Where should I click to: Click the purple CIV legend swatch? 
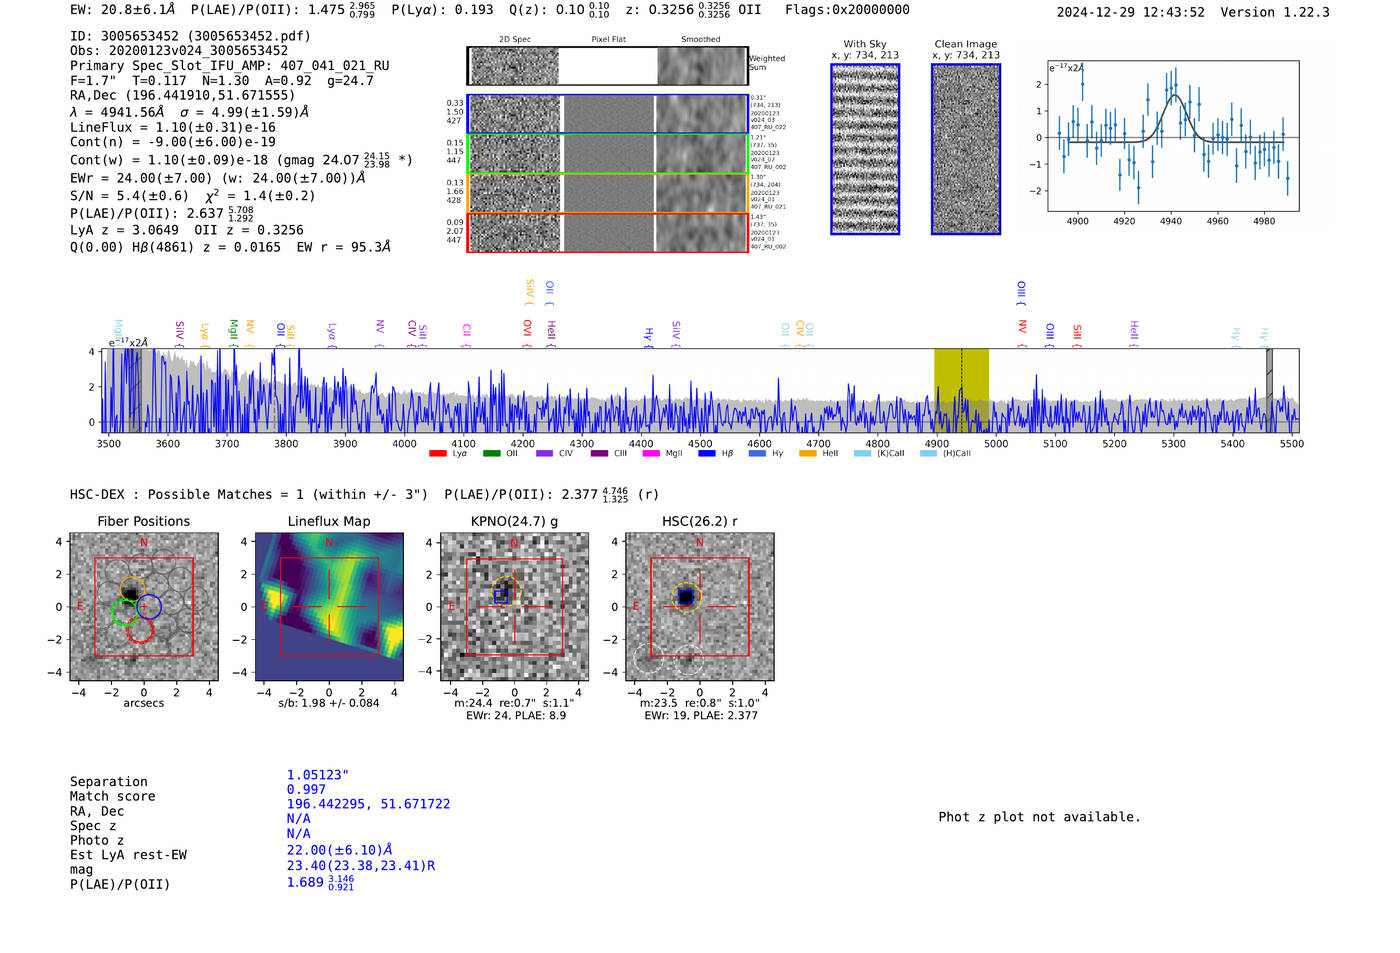pos(544,454)
